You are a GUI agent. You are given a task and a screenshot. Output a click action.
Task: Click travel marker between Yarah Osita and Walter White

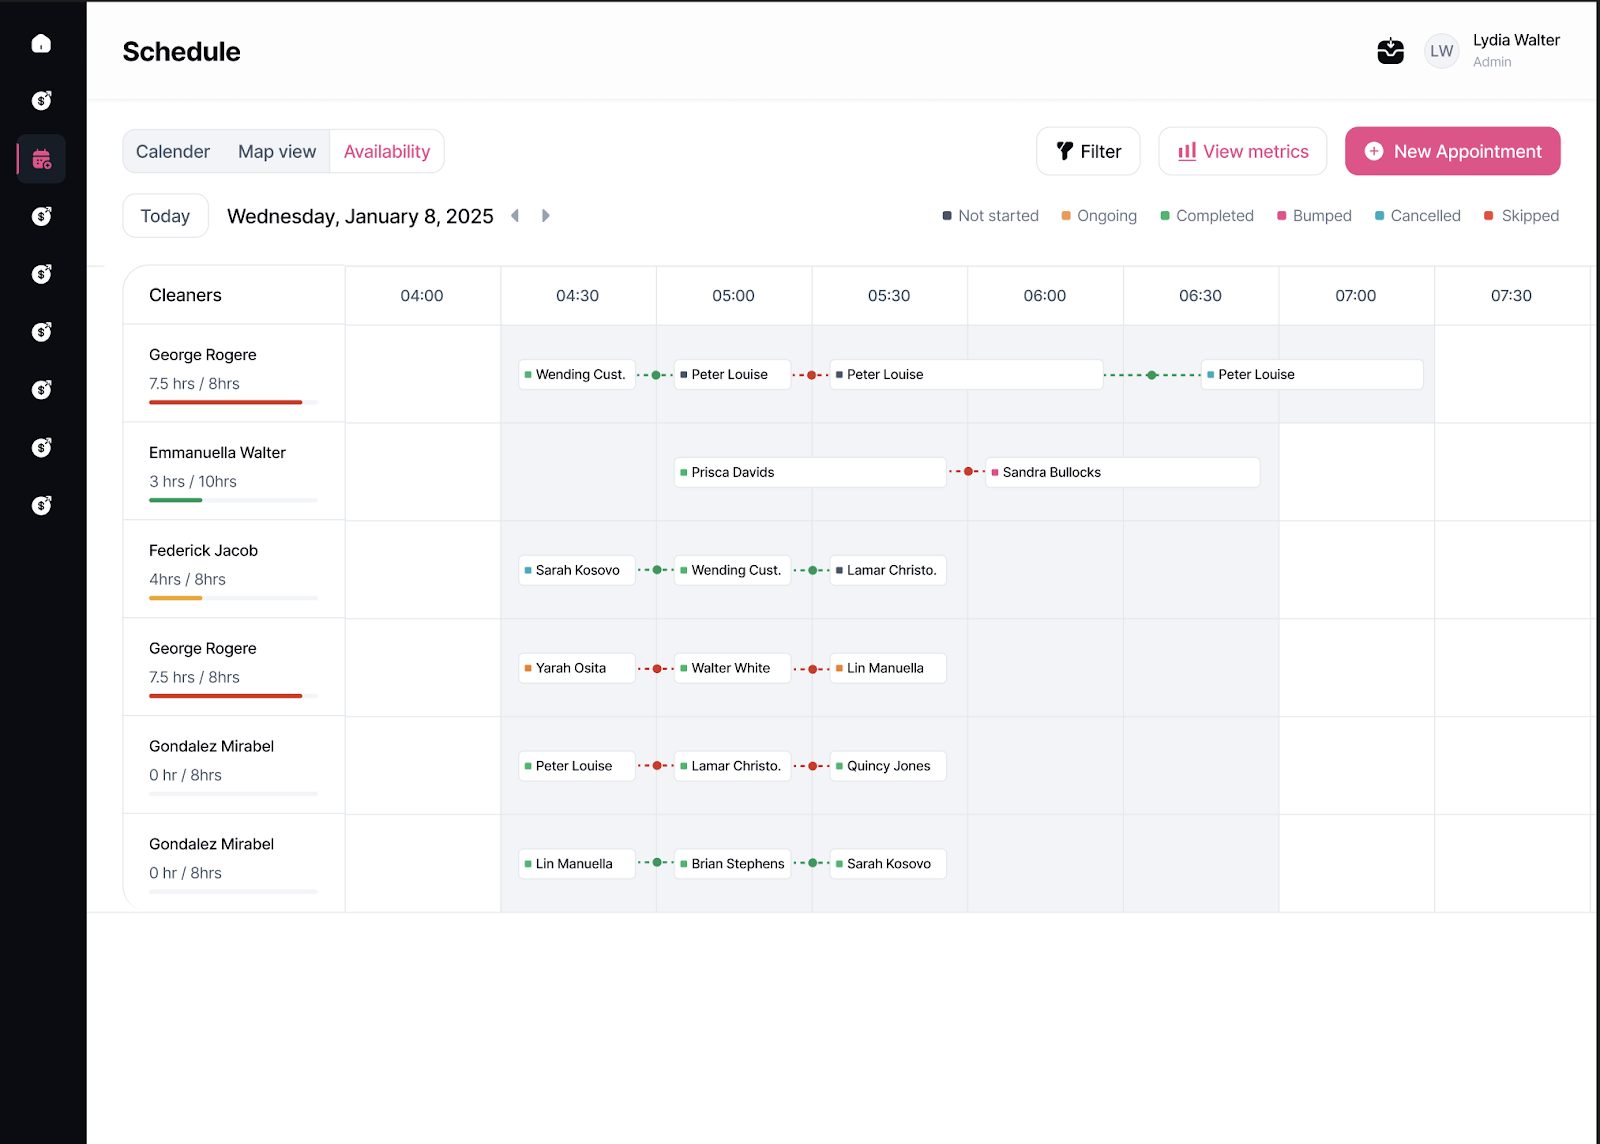coord(657,669)
